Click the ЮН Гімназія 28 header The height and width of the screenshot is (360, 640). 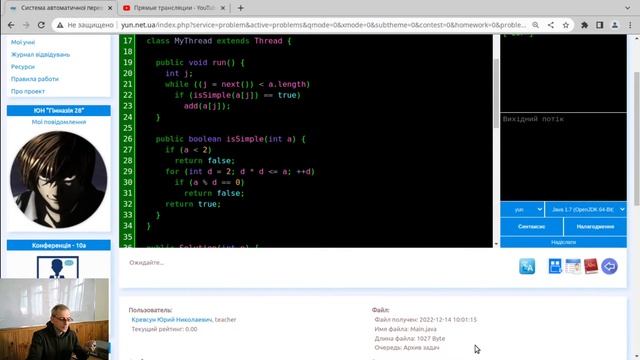(x=59, y=111)
